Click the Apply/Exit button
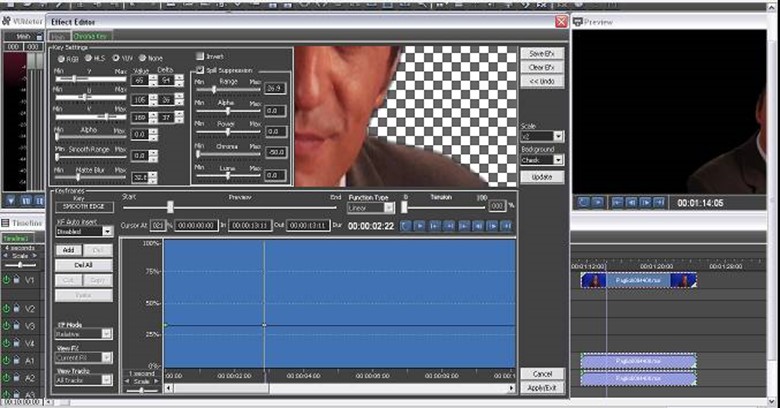This screenshot has height=408, width=780. (x=542, y=388)
